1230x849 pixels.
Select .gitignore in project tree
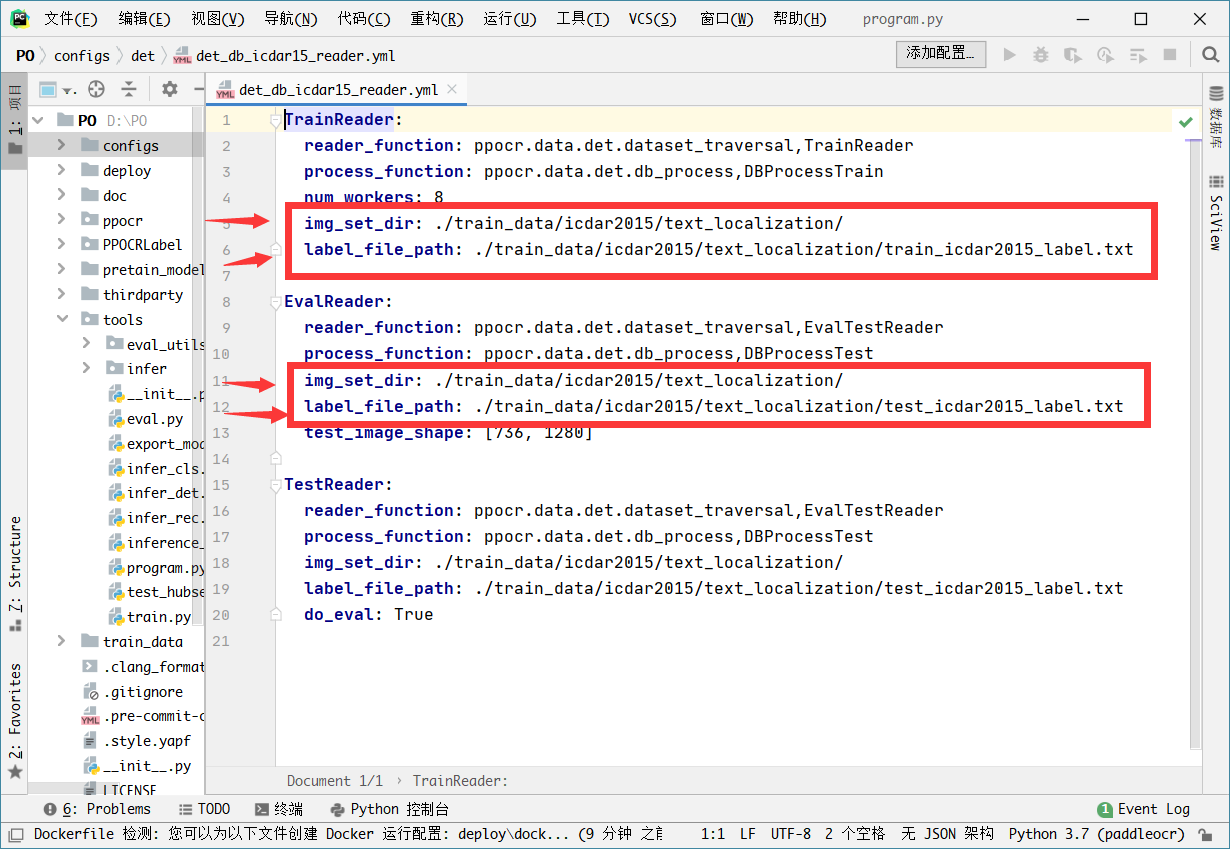143,691
